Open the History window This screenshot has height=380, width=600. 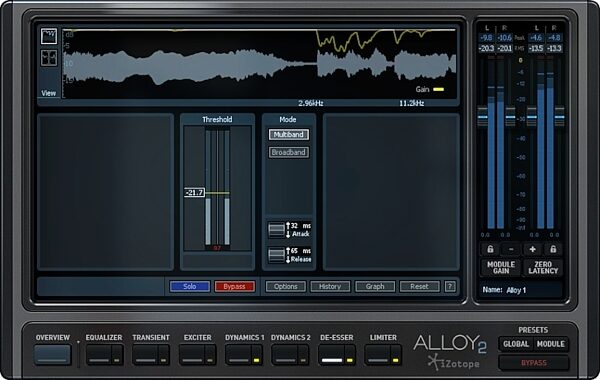click(330, 286)
